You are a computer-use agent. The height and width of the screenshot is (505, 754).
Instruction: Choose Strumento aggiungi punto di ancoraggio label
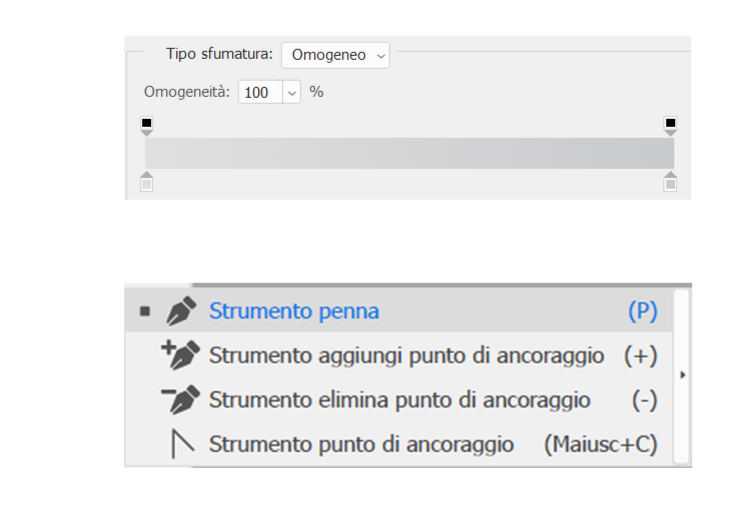pyautogui.click(x=406, y=355)
